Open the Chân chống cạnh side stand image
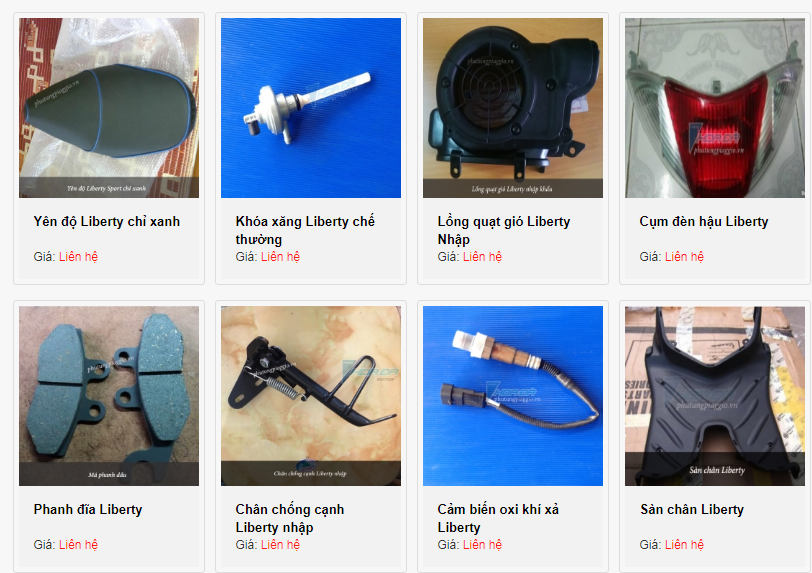 311,396
